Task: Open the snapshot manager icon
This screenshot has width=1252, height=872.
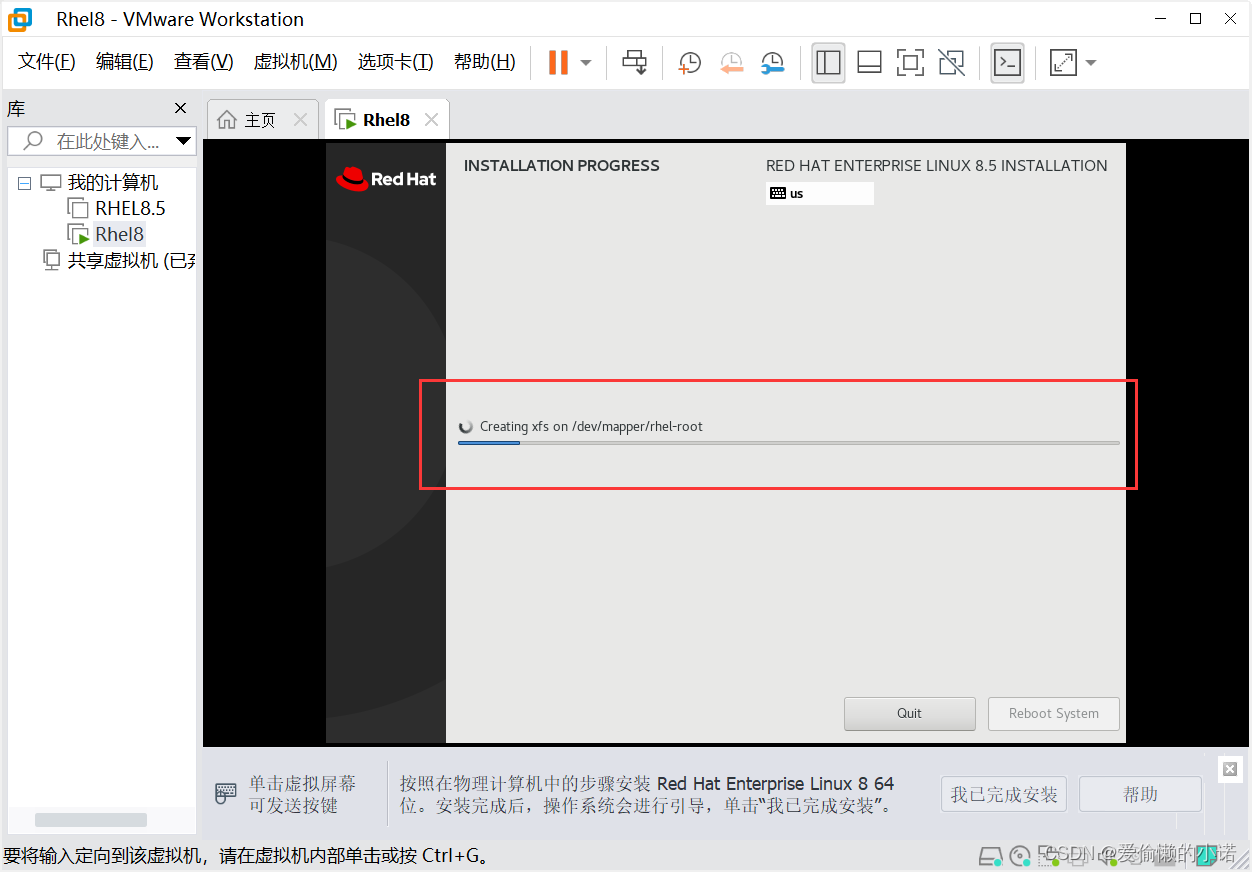Action: (772, 63)
